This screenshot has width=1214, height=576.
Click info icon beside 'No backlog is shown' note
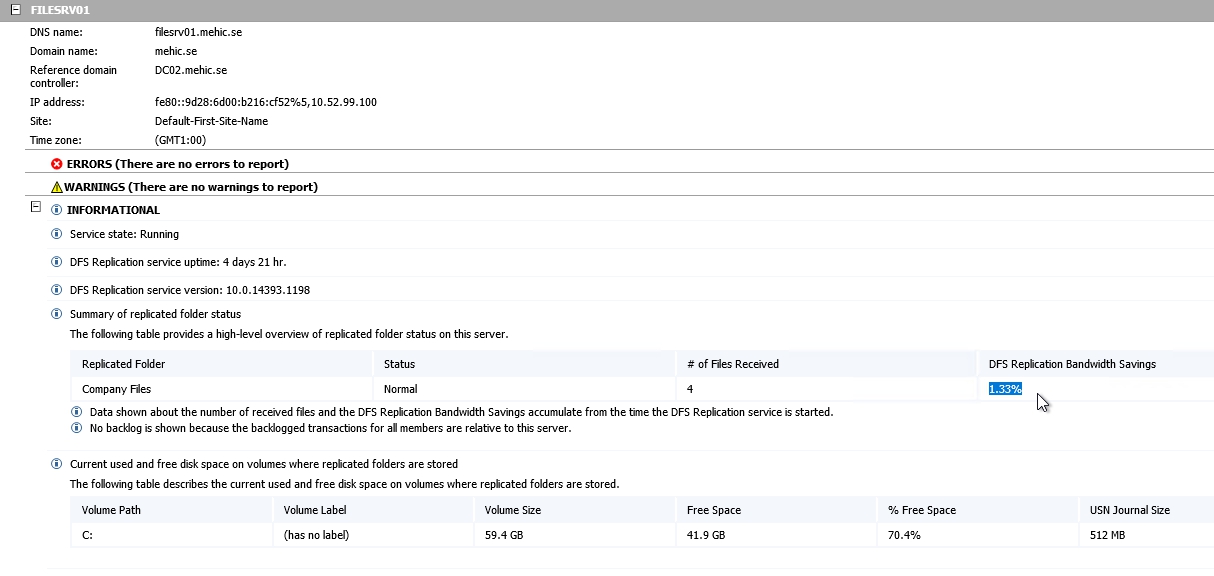[76, 428]
